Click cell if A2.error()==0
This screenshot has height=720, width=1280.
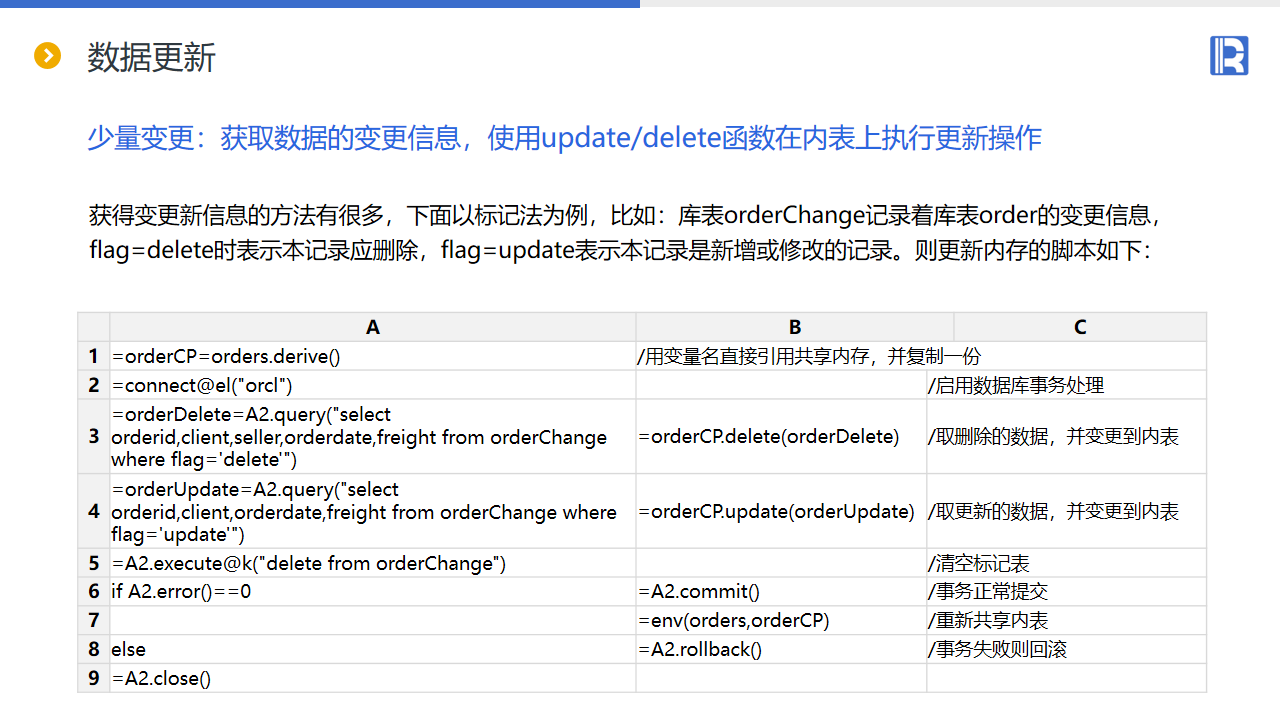(373, 592)
